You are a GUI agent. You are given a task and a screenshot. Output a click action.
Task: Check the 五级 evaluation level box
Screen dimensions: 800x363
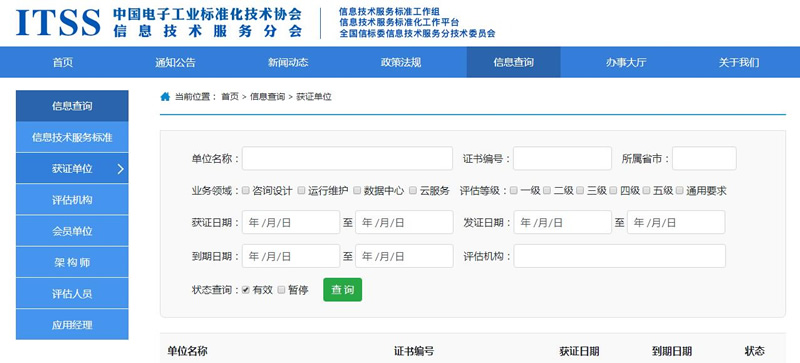point(646,190)
